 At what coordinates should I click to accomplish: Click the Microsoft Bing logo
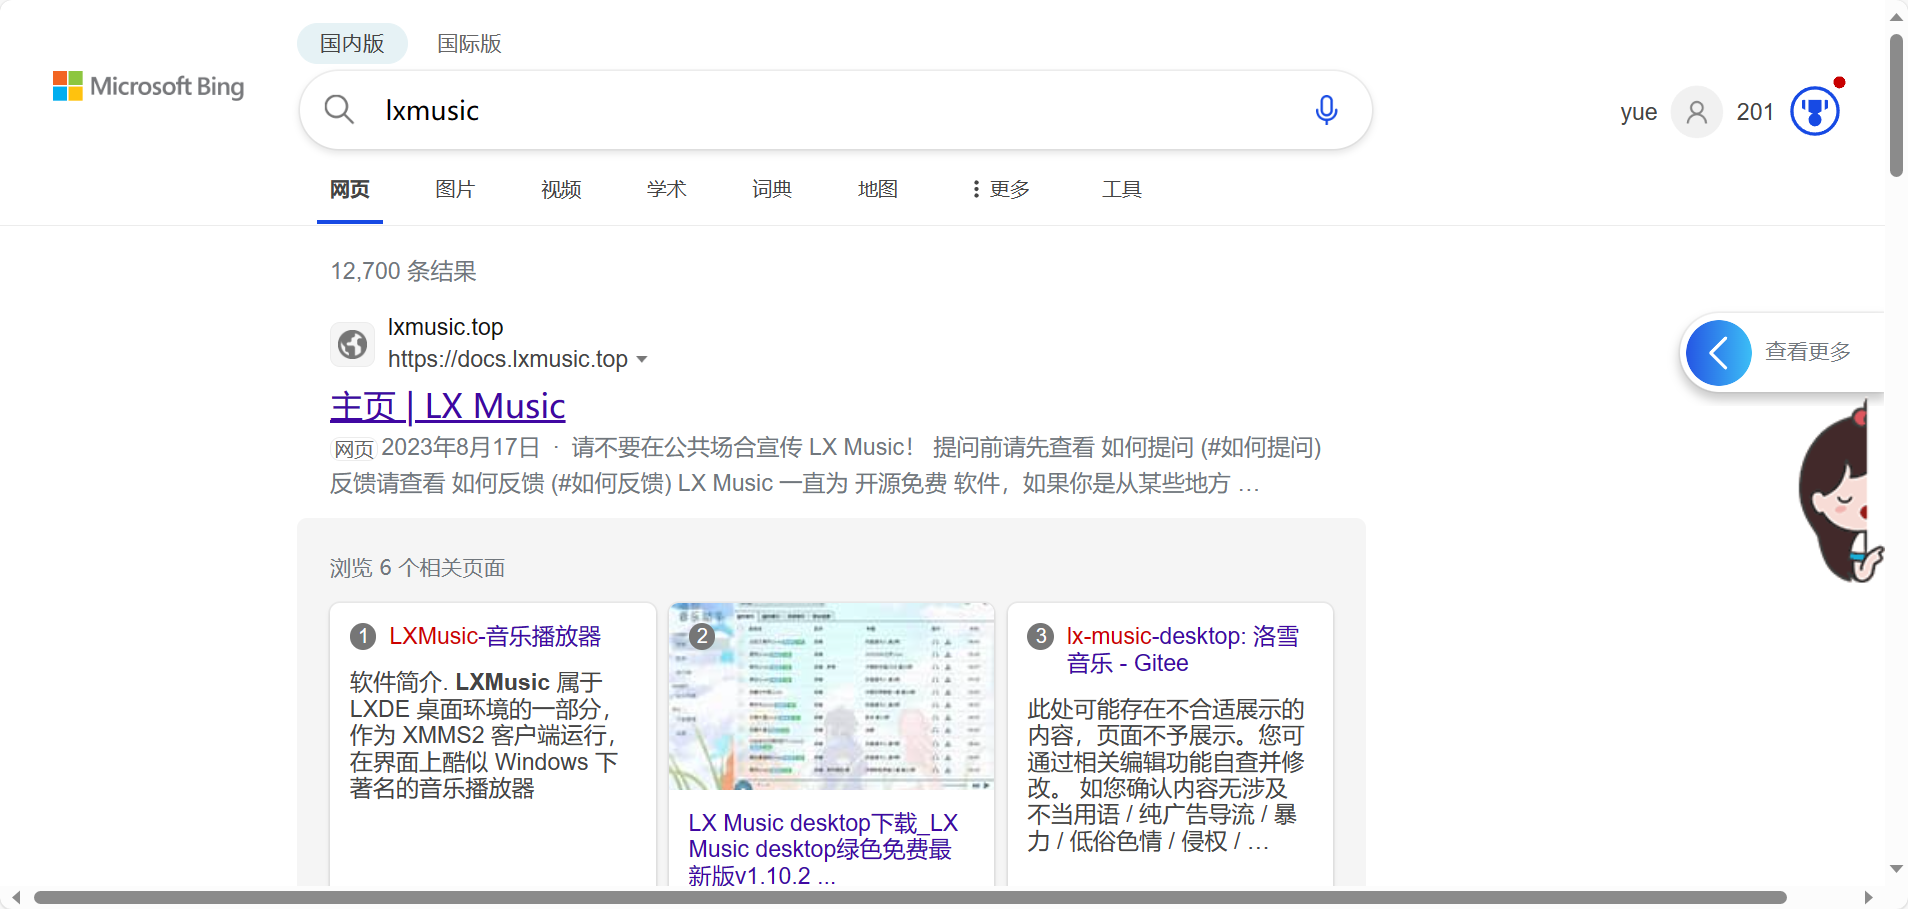149,87
